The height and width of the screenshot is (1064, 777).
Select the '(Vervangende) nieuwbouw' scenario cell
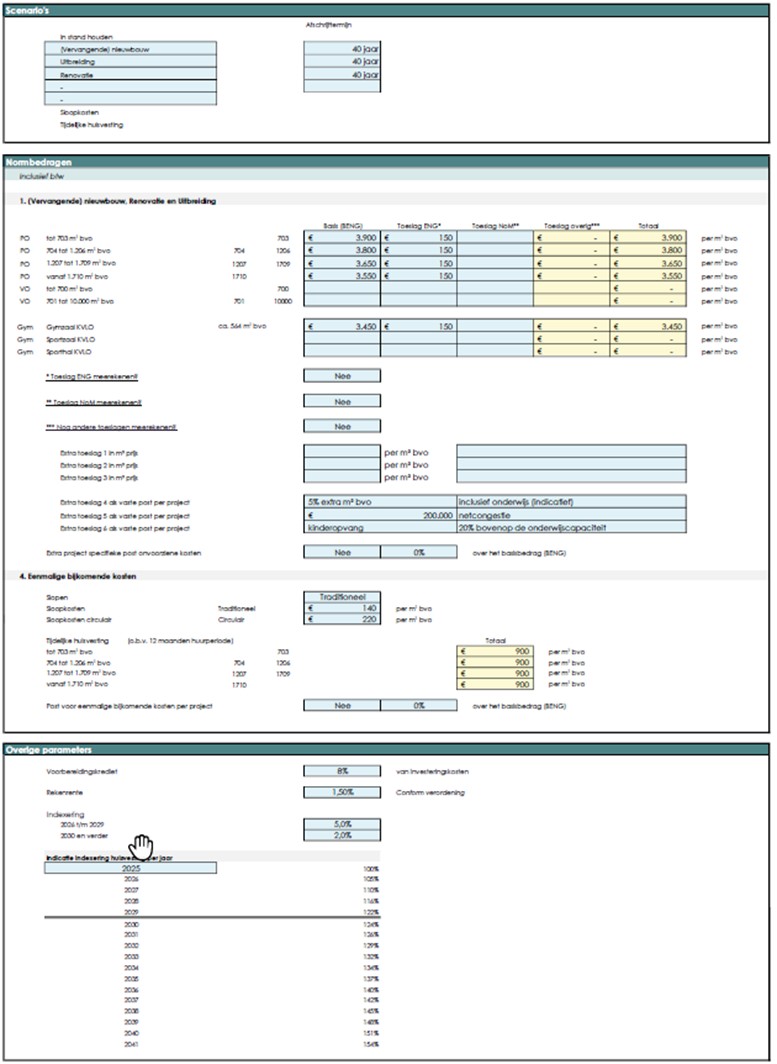131,48
